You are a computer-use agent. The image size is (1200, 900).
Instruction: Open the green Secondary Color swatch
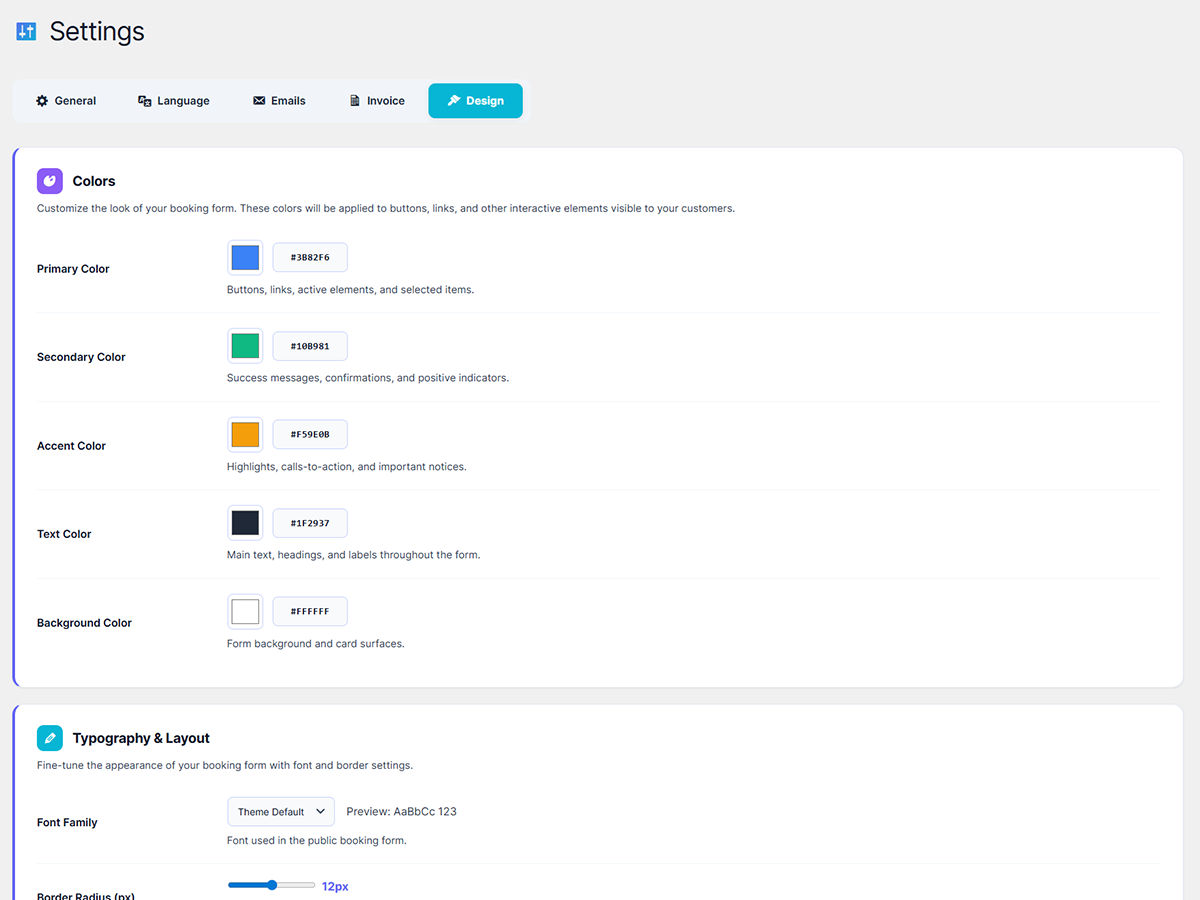tap(245, 346)
